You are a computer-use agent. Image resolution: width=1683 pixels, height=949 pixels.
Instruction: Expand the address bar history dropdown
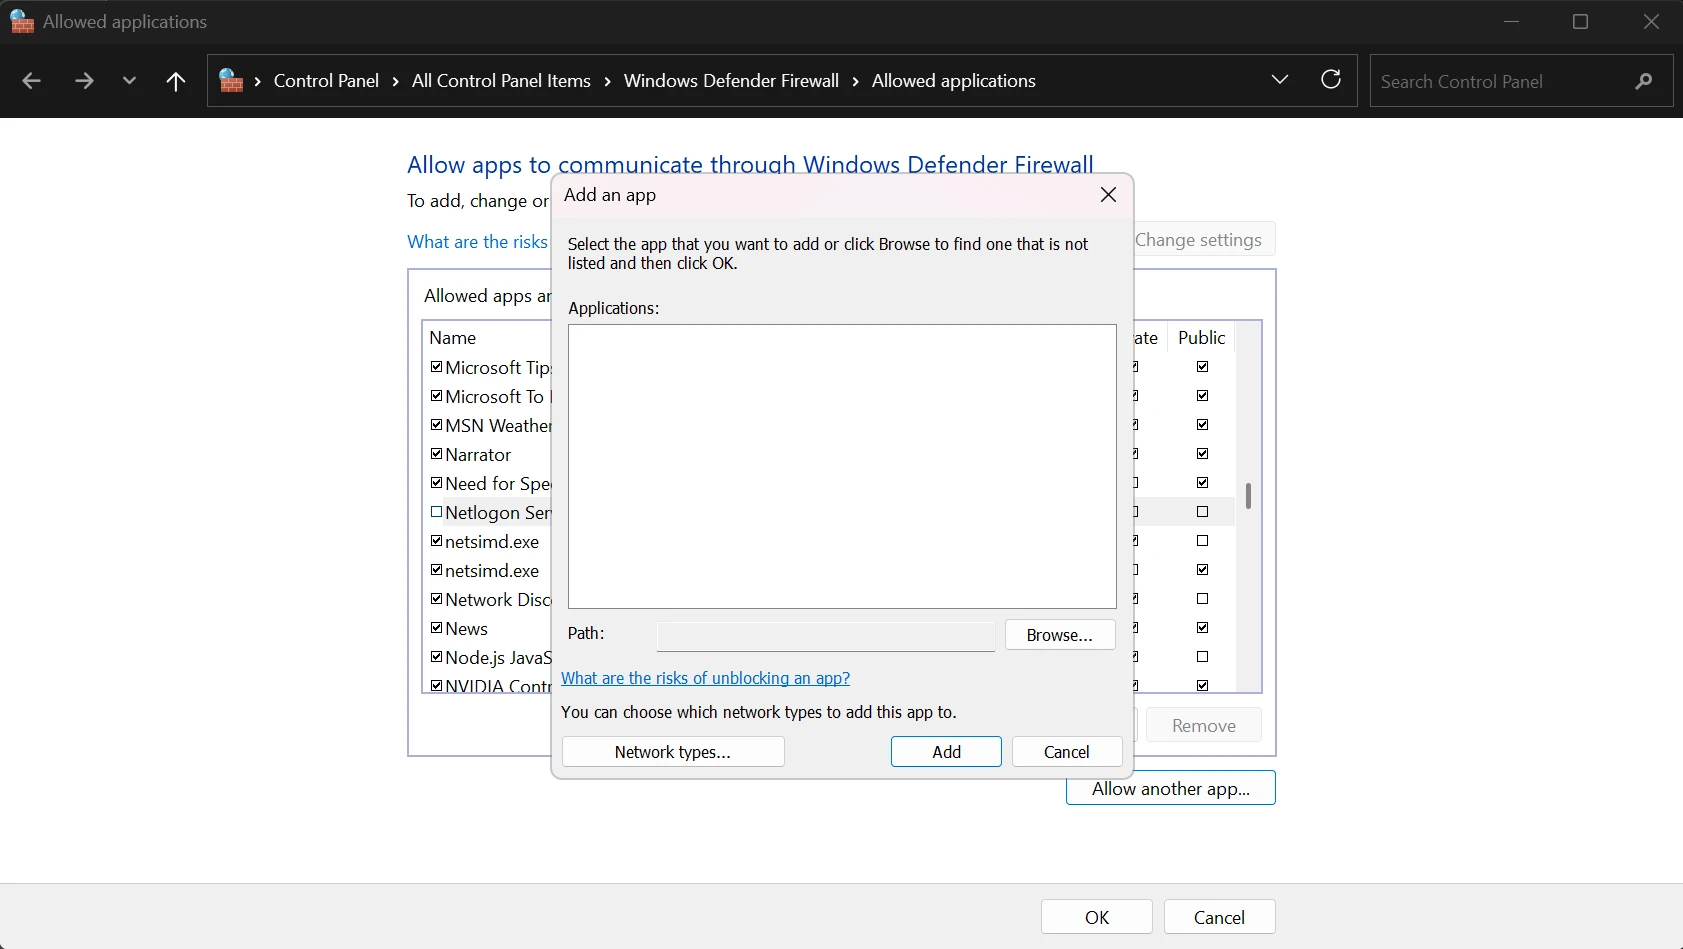[1279, 80]
